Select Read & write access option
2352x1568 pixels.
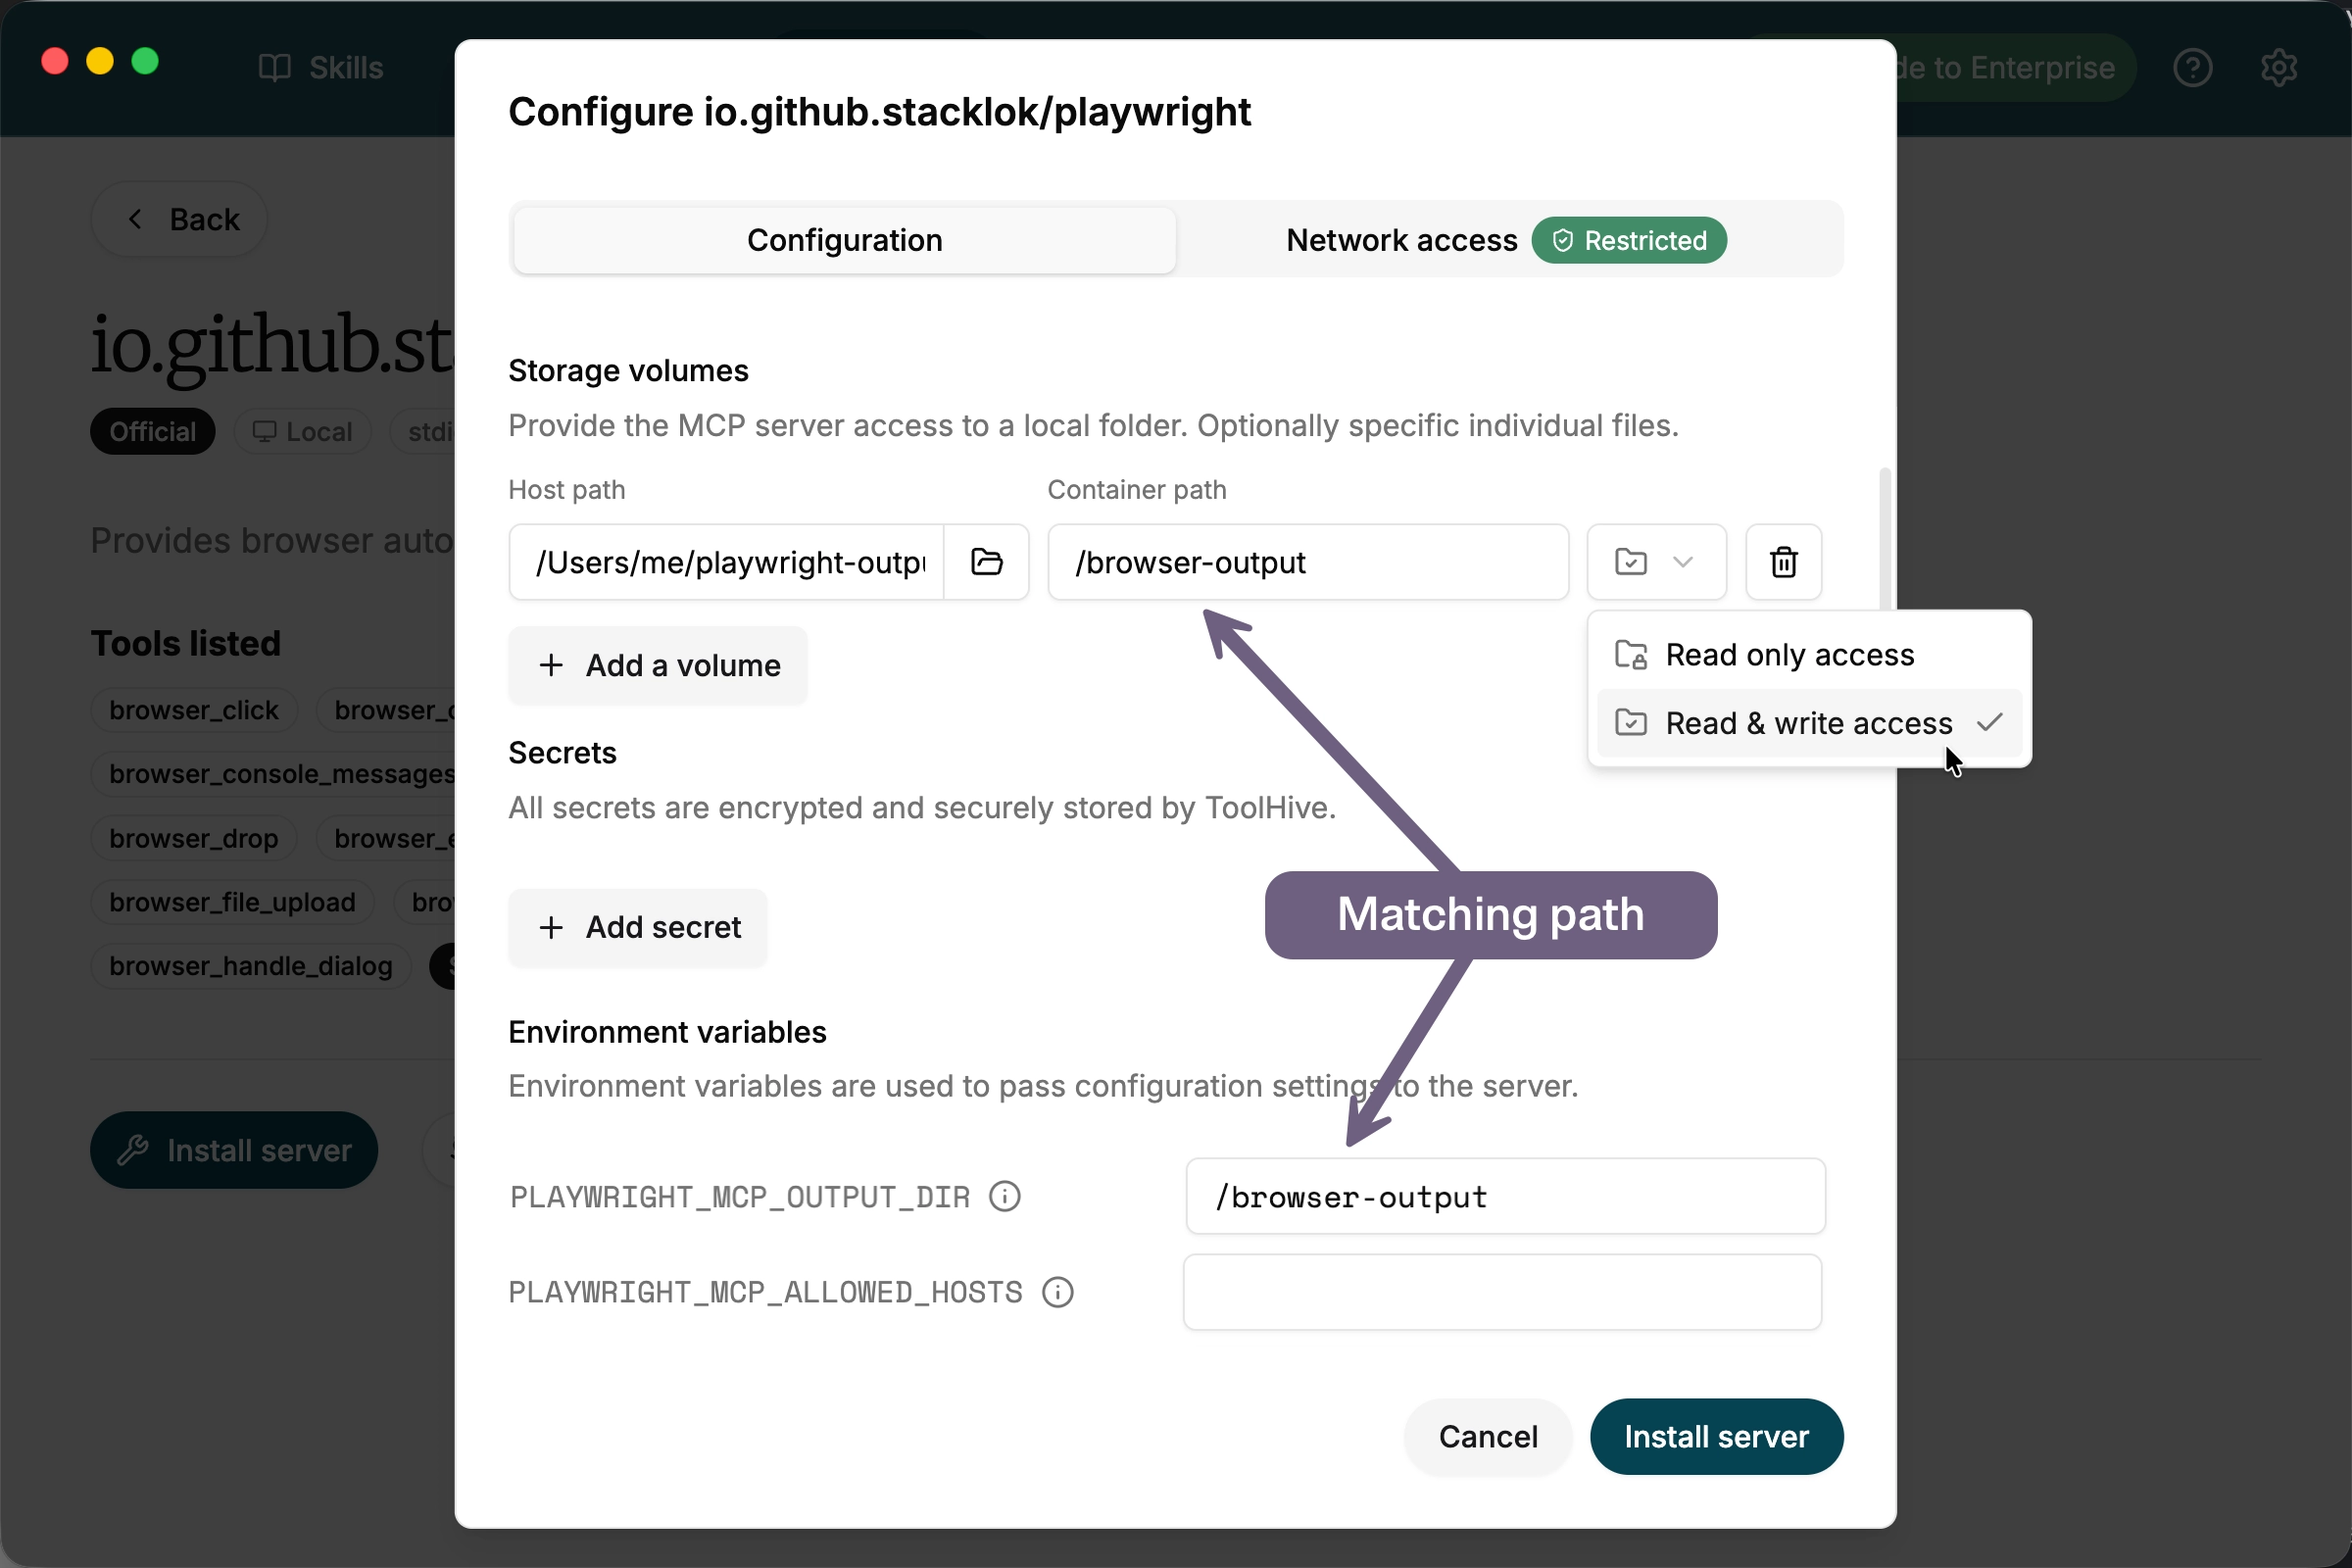(x=1808, y=723)
